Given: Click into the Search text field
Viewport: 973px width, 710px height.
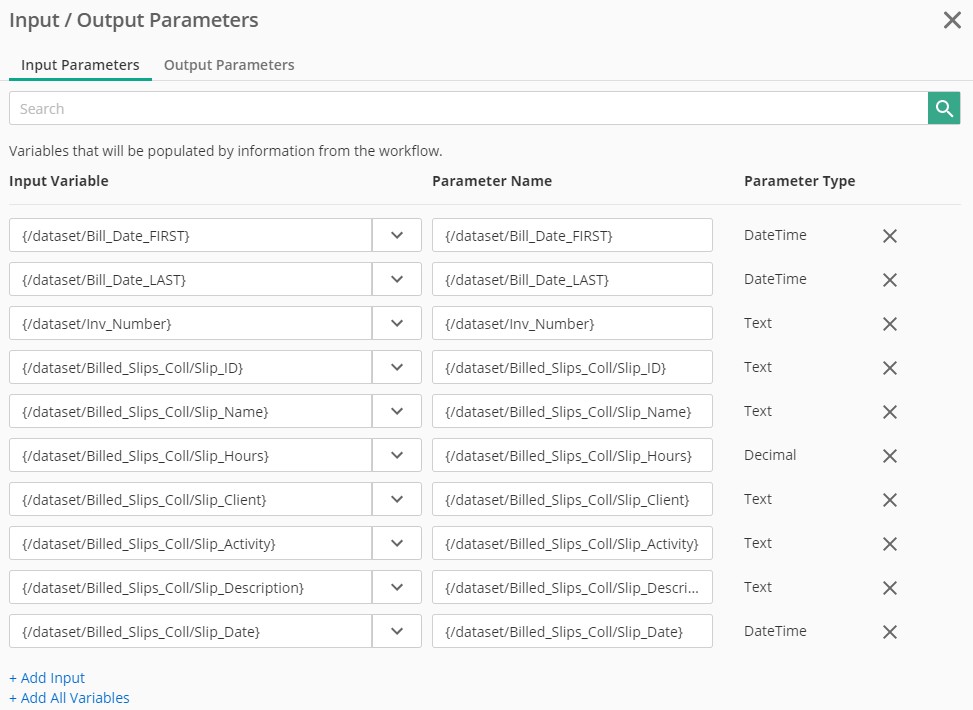Looking at the screenshot, I should (x=468, y=108).
